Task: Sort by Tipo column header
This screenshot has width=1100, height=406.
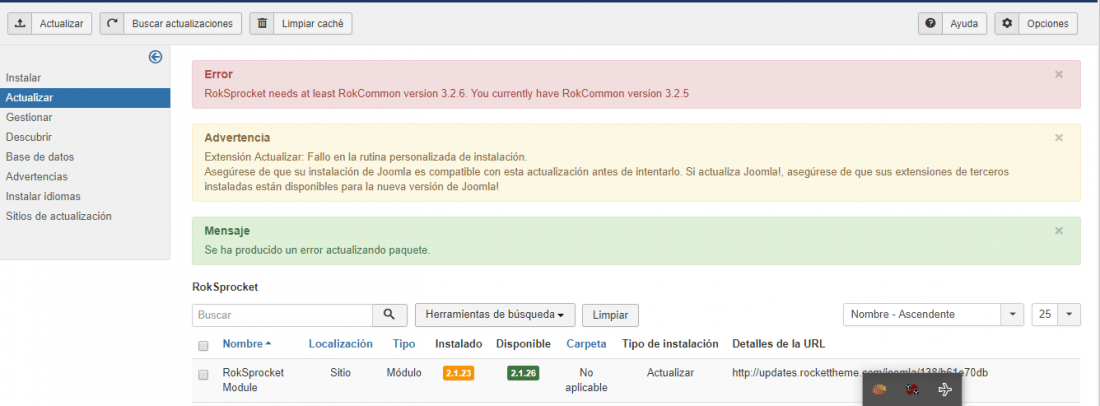Action: tap(404, 344)
